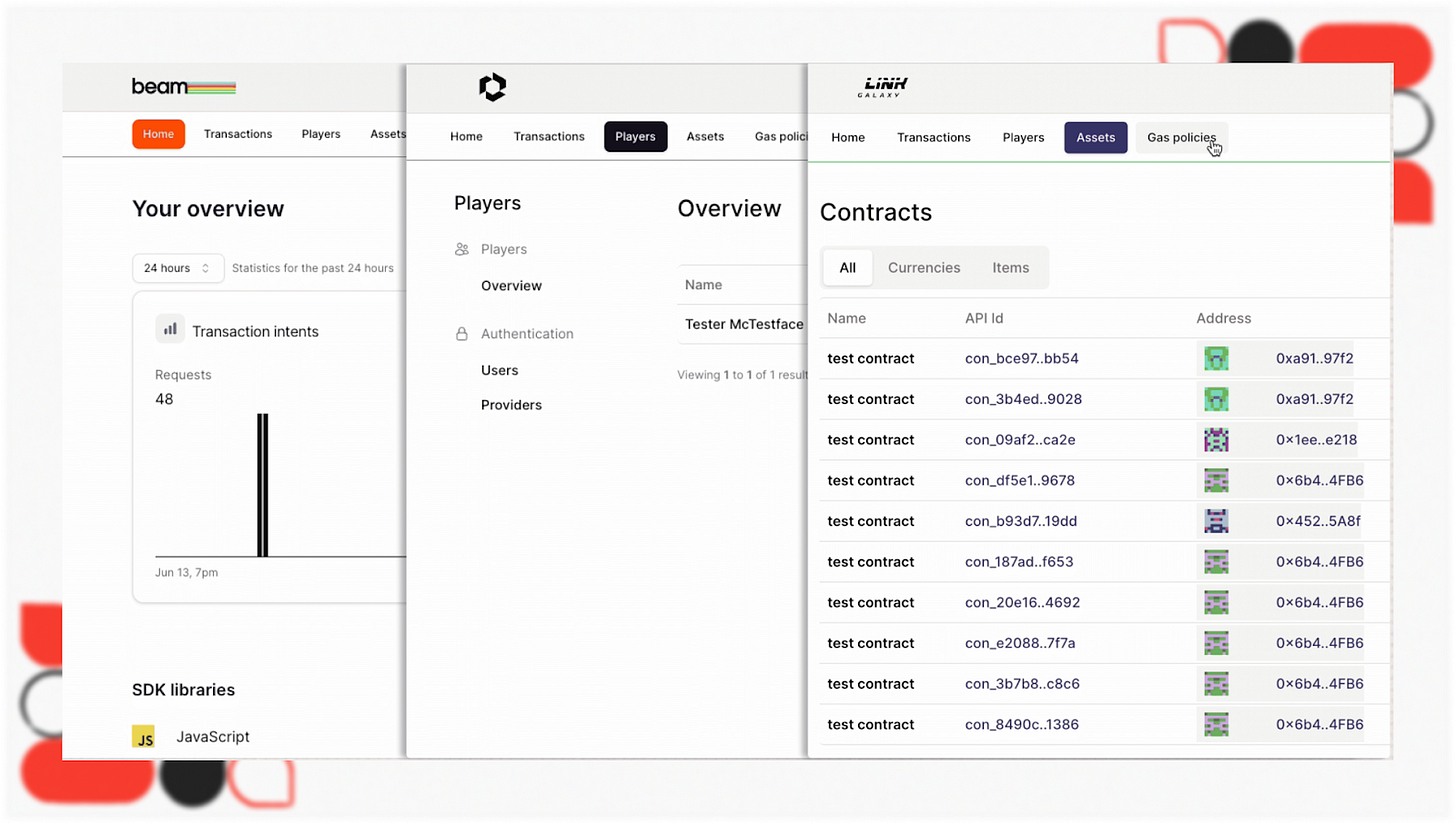Click the identicon in the con_3b7b8..c8c6 row

point(1216,684)
